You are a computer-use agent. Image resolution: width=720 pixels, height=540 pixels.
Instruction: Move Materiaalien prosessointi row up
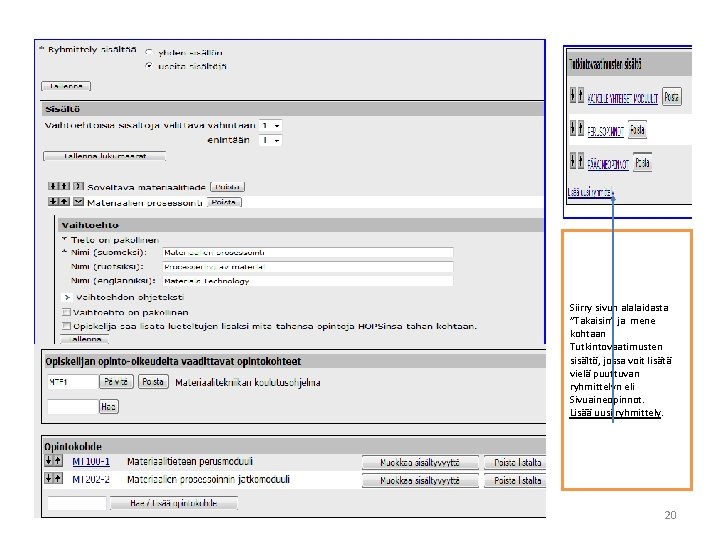click(65, 202)
